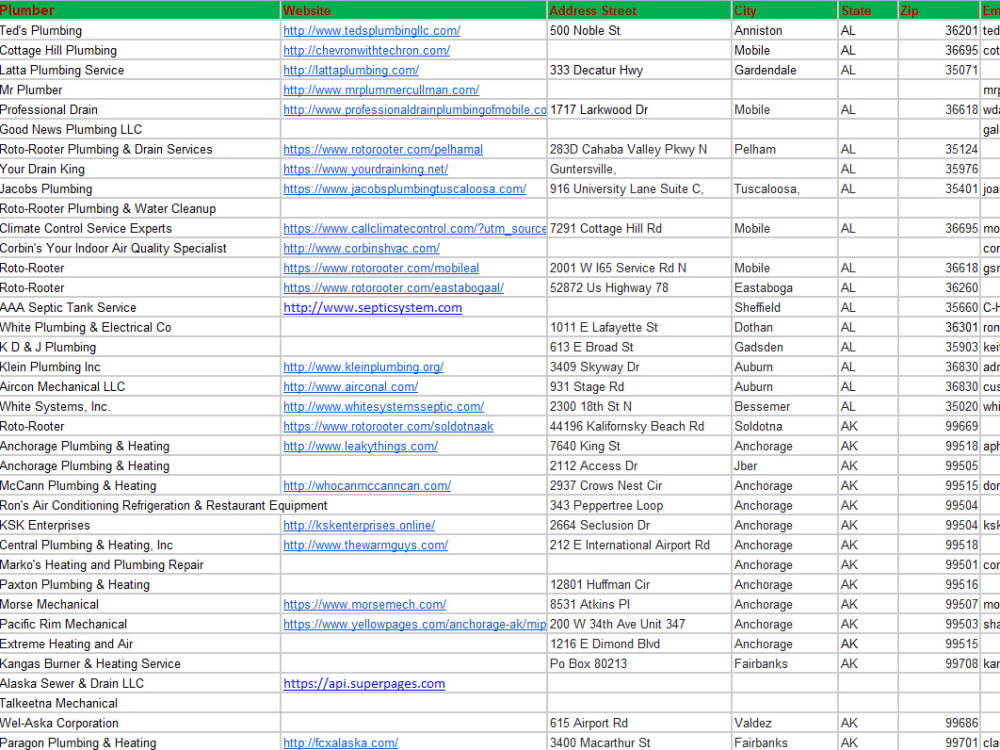Select the zip code 99686 cell

(x=939, y=723)
